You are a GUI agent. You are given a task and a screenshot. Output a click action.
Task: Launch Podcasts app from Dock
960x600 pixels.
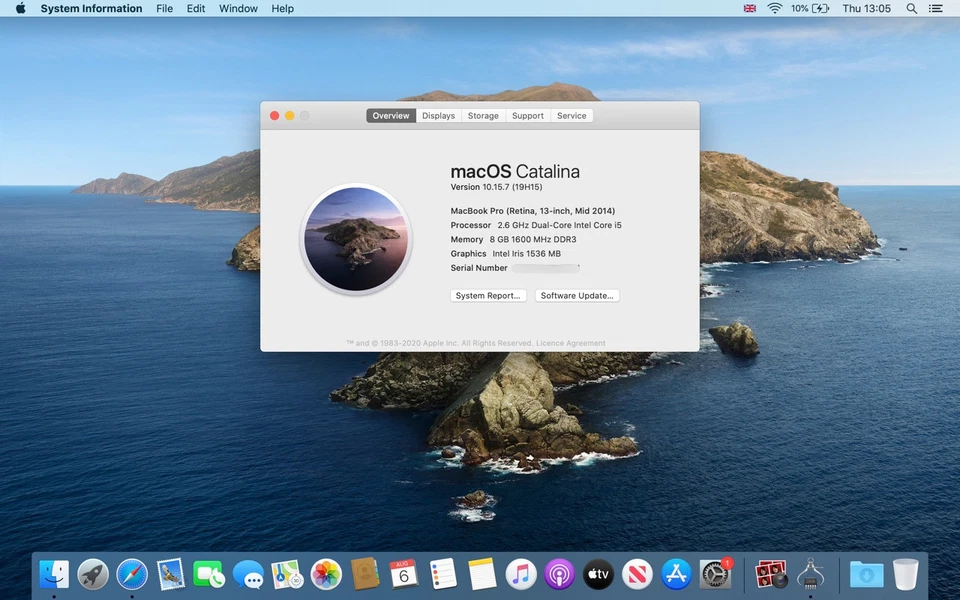point(559,575)
